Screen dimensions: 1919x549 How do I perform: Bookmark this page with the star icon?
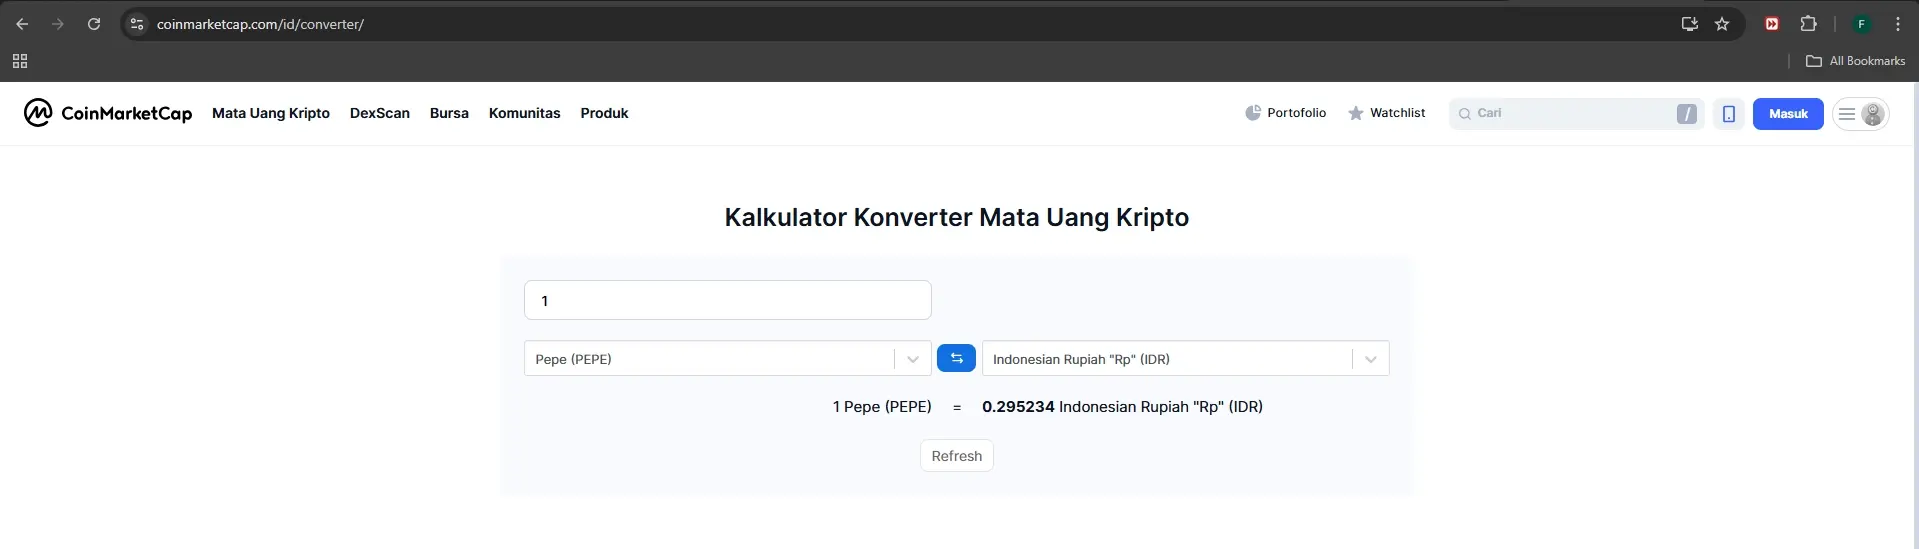[1722, 24]
